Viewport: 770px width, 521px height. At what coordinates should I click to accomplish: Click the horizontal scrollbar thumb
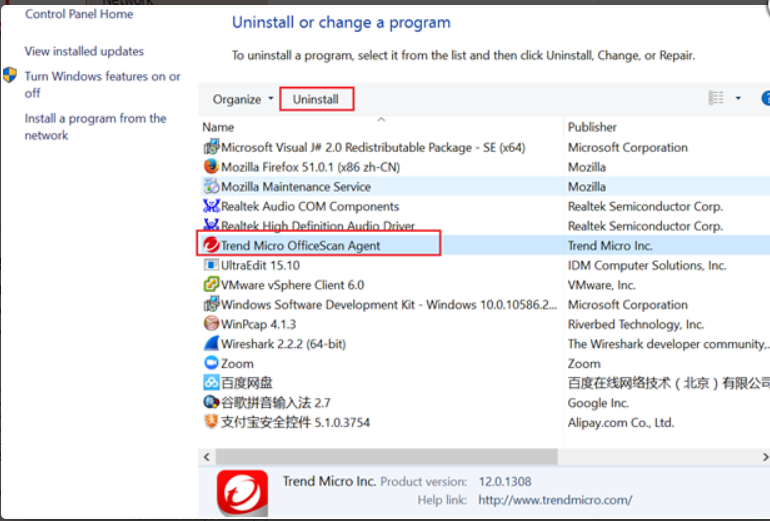point(386,457)
